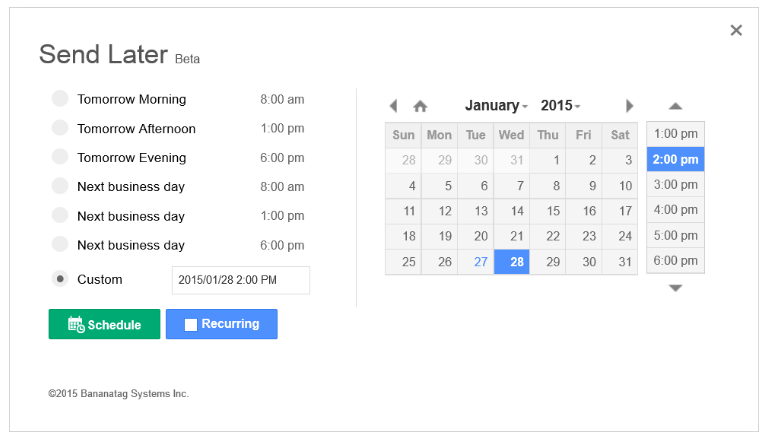Screen dimensions: 765x440
Task: Toggle the checkbox inside Recurring button
Action: [x=191, y=324]
